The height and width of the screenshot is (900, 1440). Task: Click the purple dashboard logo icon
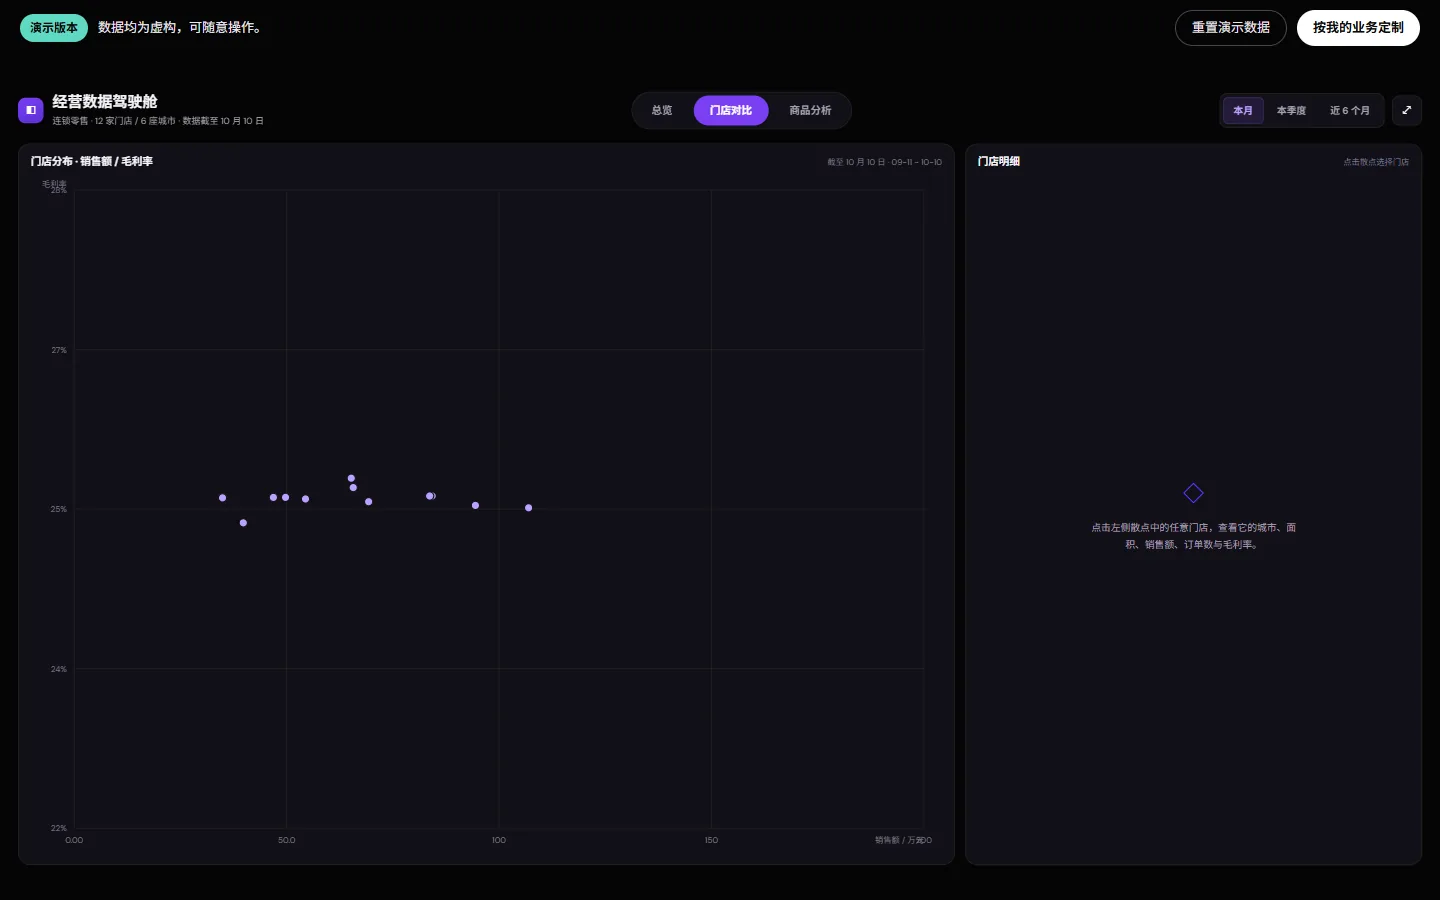30,110
